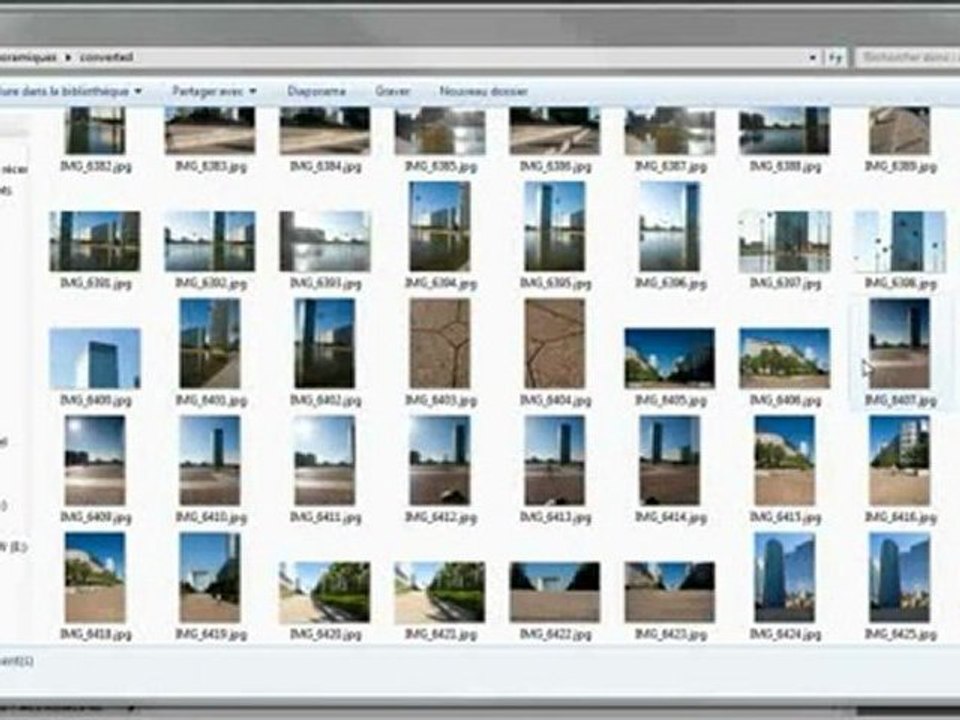Select the IMG_6403.jpg cracked ground thumbnail
The width and height of the screenshot is (960, 720).
pyautogui.click(x=440, y=343)
